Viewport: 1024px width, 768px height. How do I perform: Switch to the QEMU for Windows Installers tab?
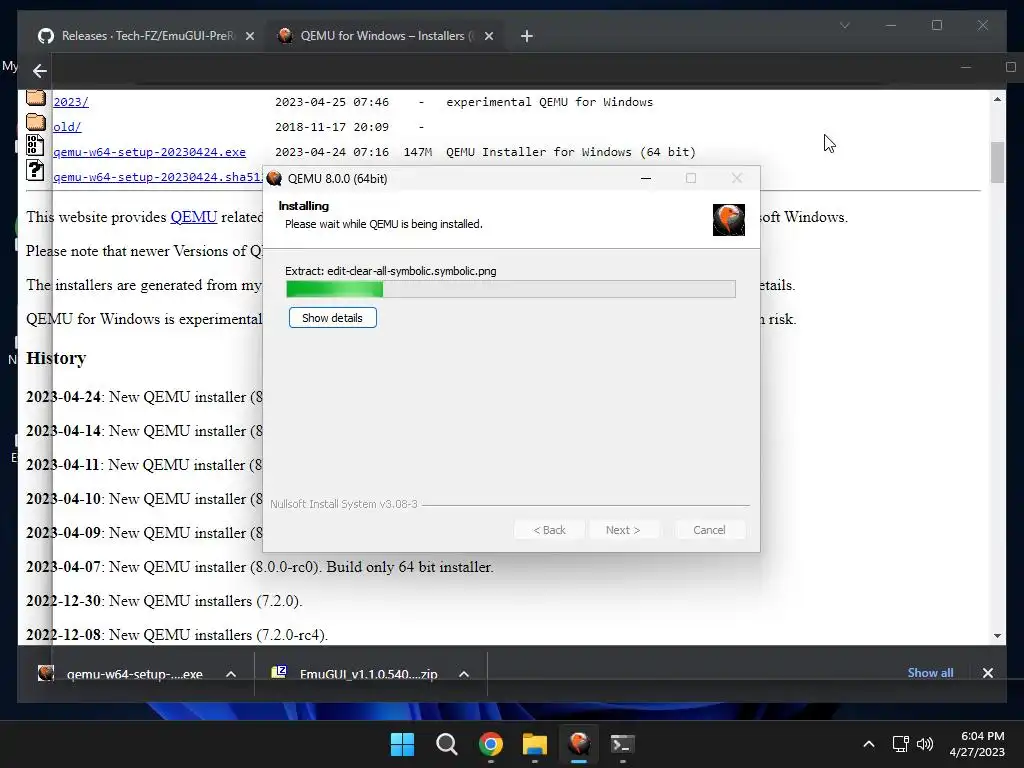(385, 36)
